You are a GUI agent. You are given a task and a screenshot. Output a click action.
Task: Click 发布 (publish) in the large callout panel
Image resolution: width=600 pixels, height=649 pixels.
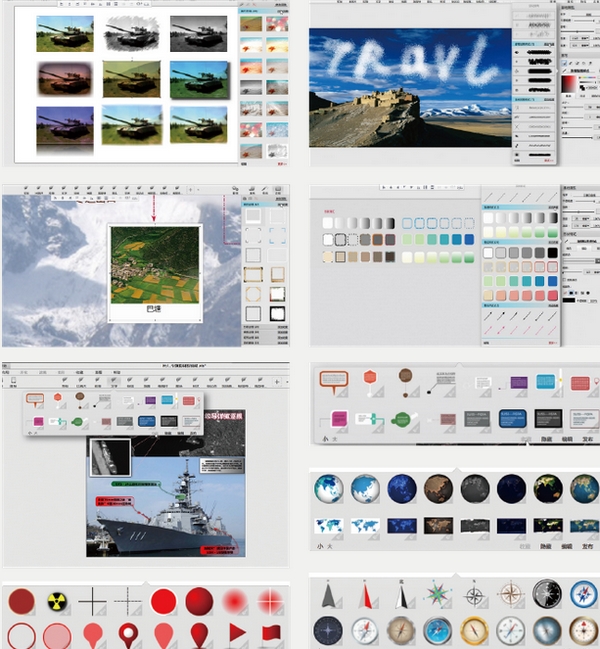[x=589, y=438]
